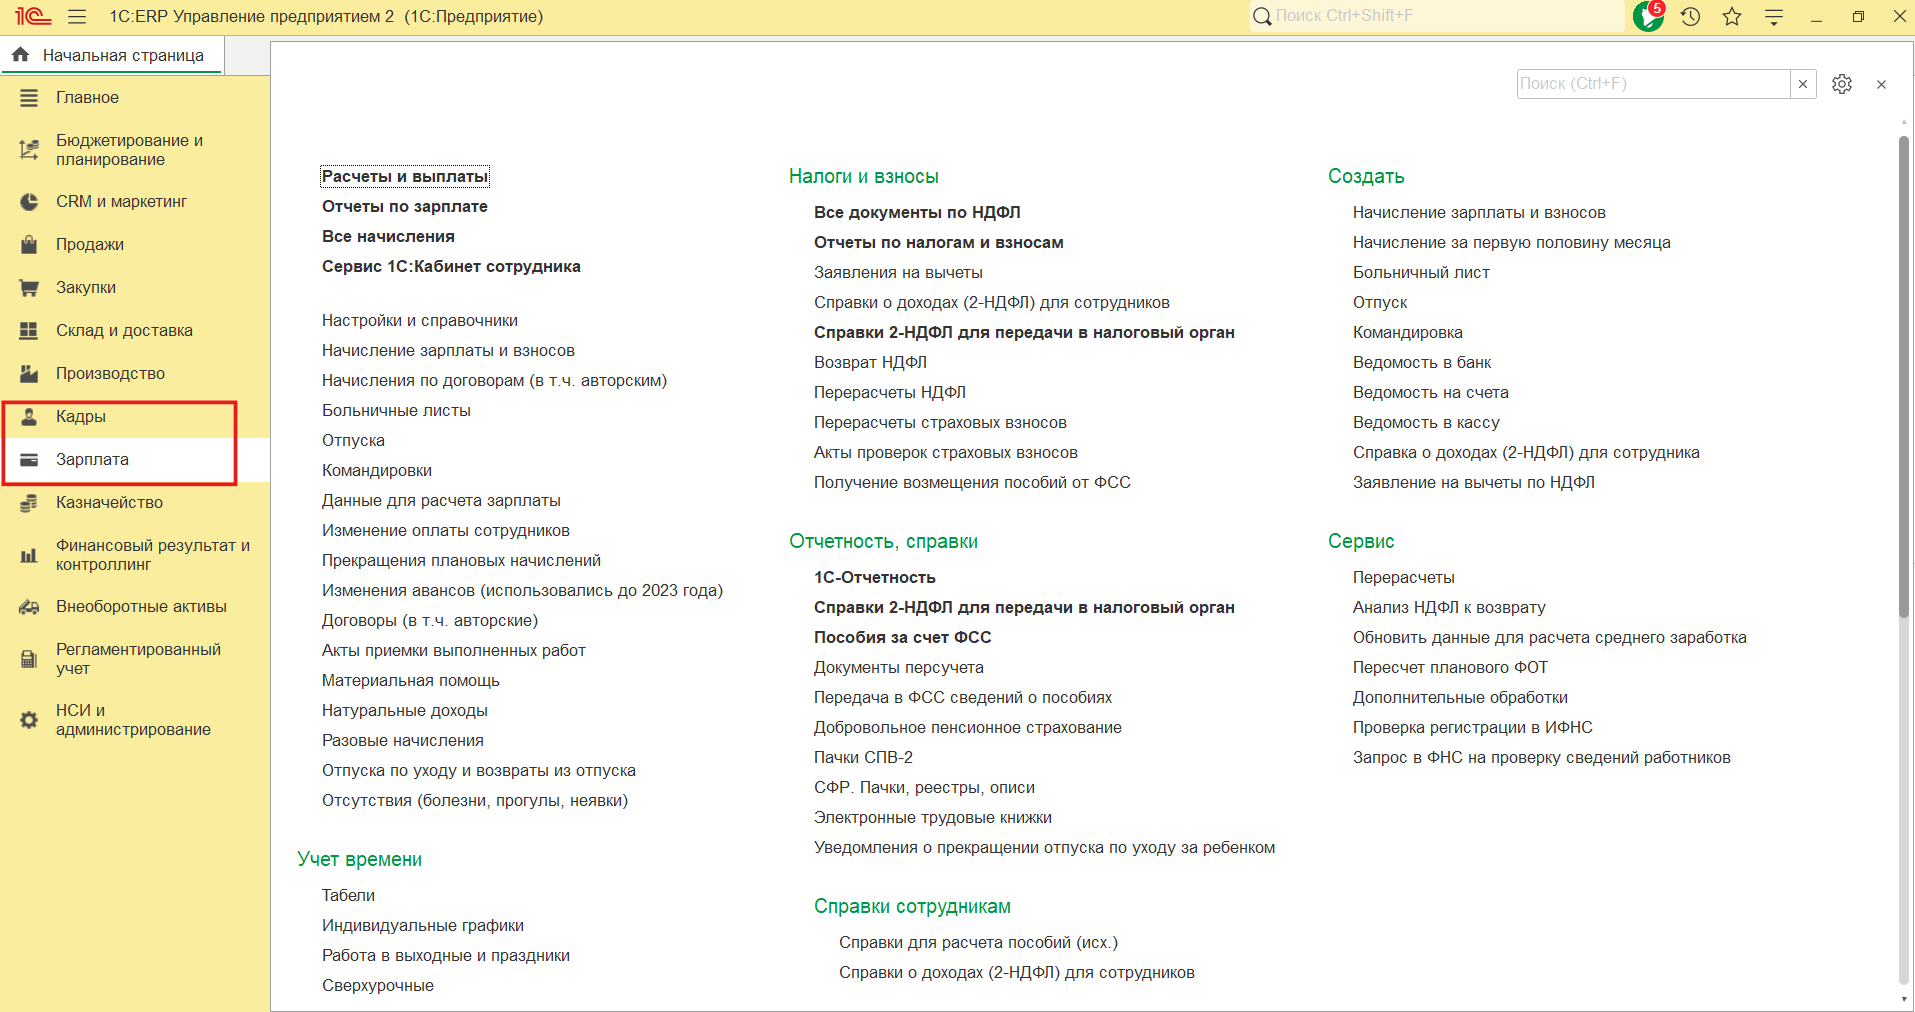The image size is (1915, 1012).
Task: Open Табели under Учет времени
Action: click(x=348, y=896)
